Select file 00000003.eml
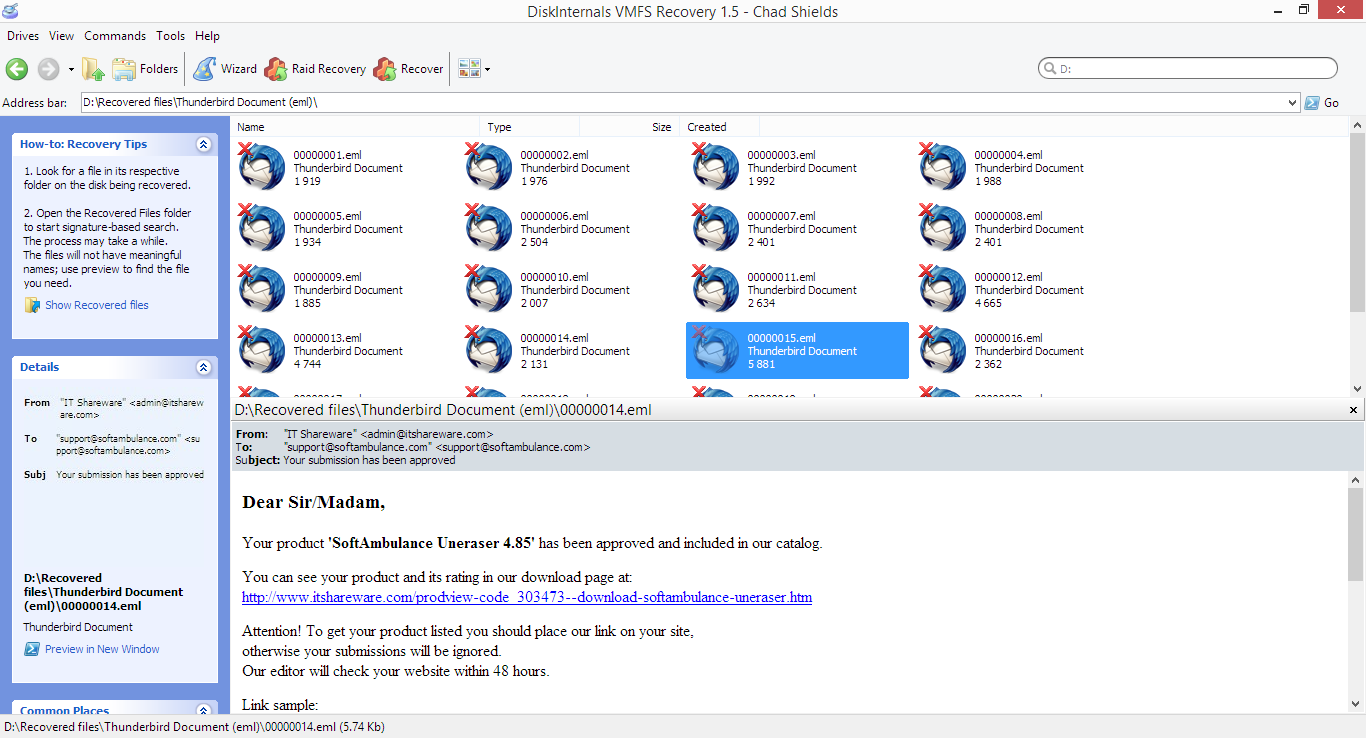The width and height of the screenshot is (1366, 738). (x=799, y=168)
